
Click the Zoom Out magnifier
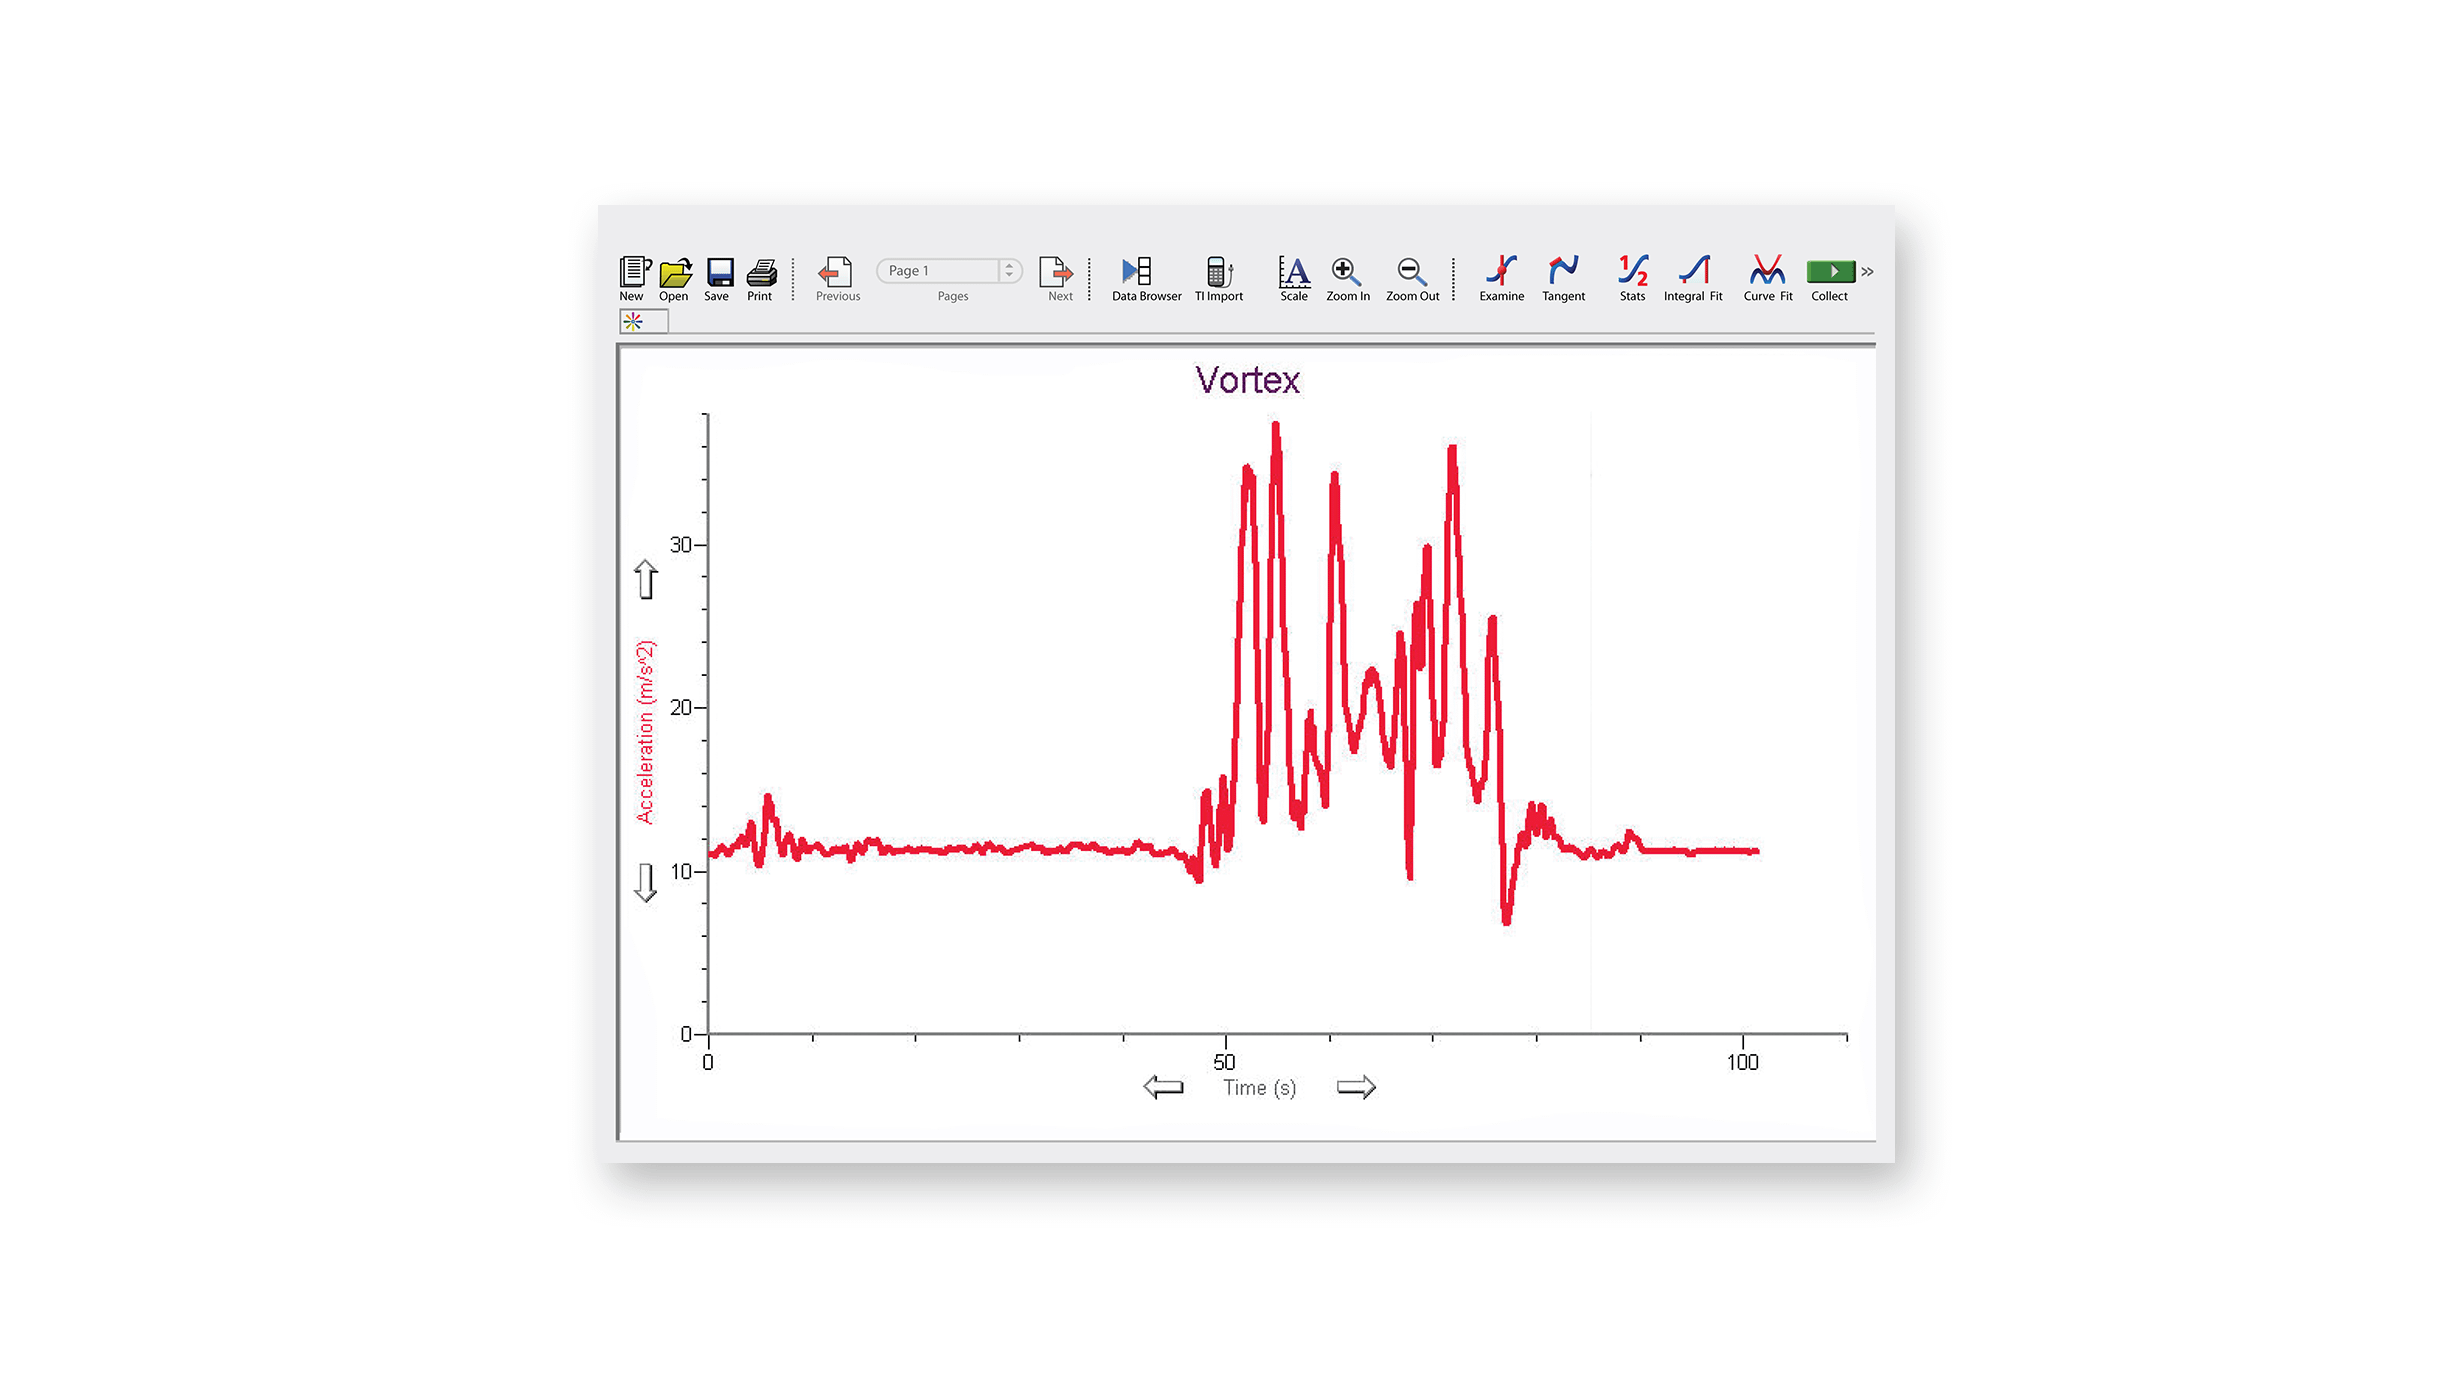1411,272
